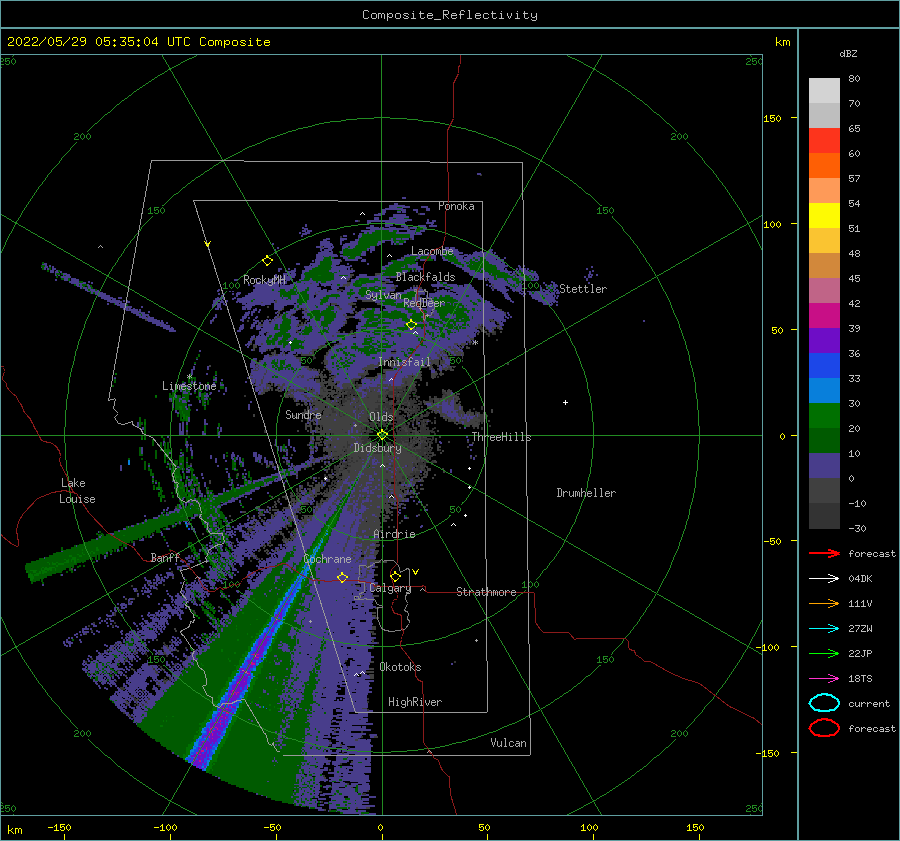Choose the magenta 18TS arrow legend icon

pos(824,679)
